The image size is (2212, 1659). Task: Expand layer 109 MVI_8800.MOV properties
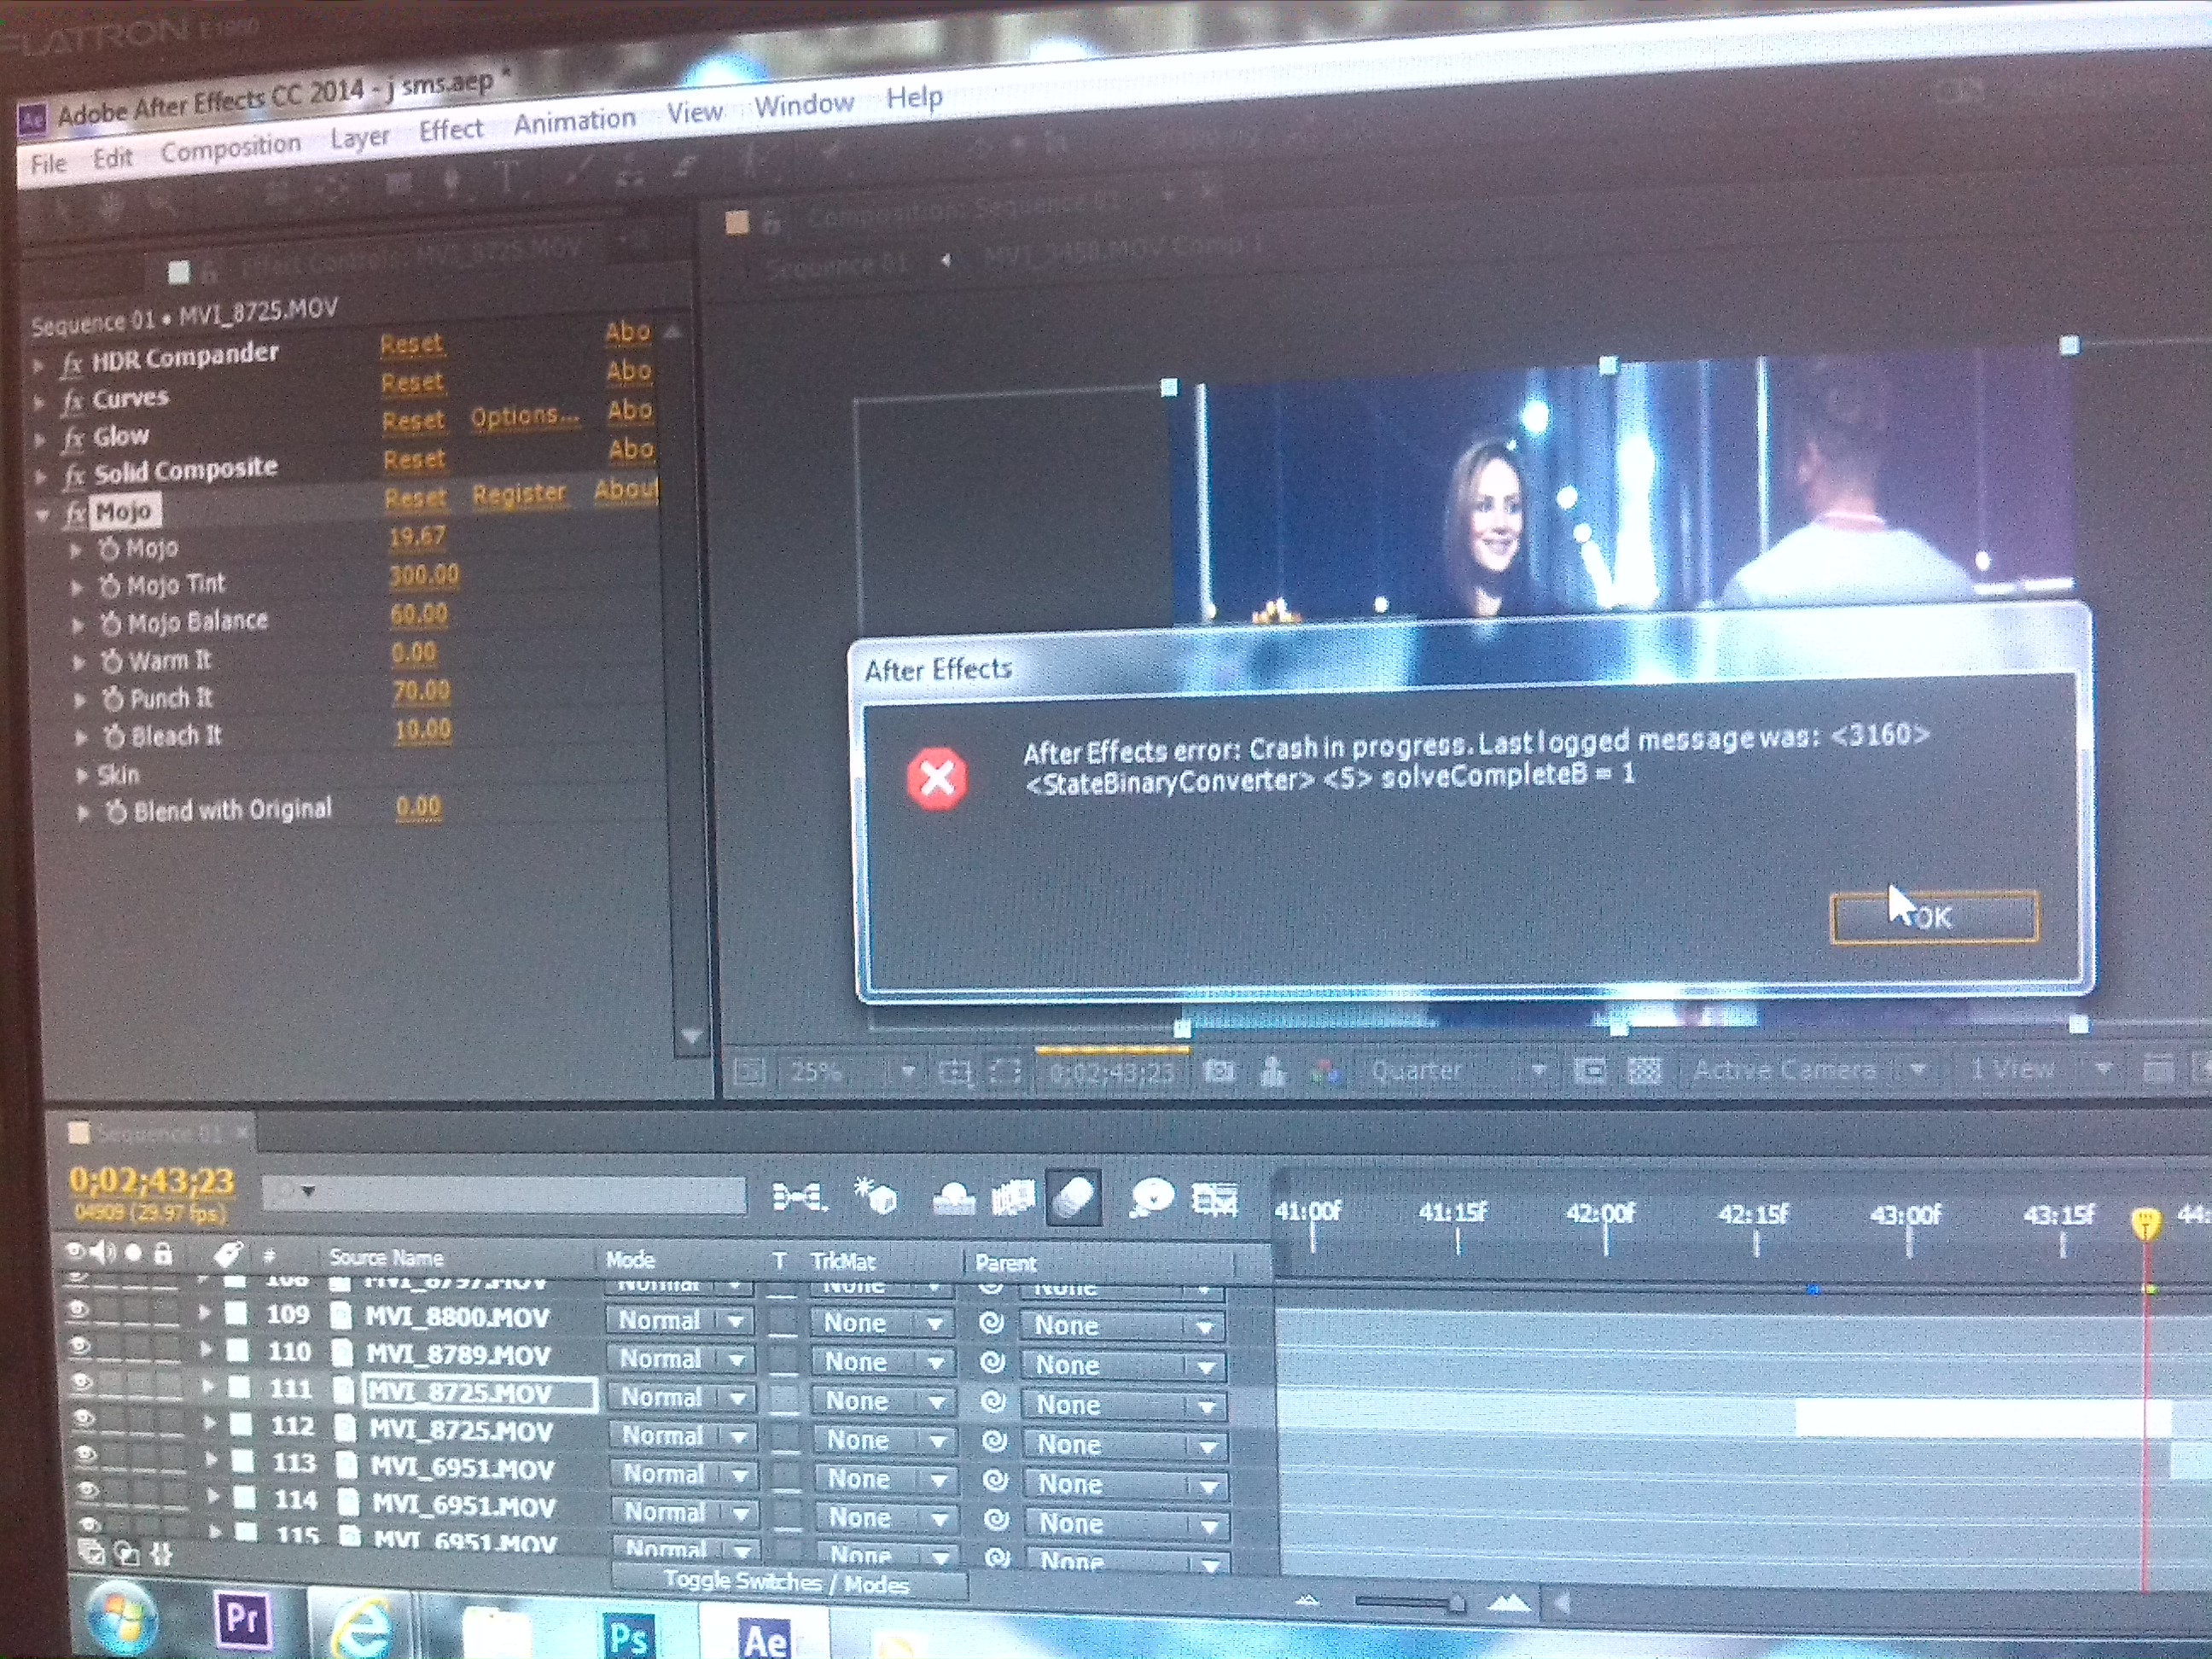click(204, 1312)
